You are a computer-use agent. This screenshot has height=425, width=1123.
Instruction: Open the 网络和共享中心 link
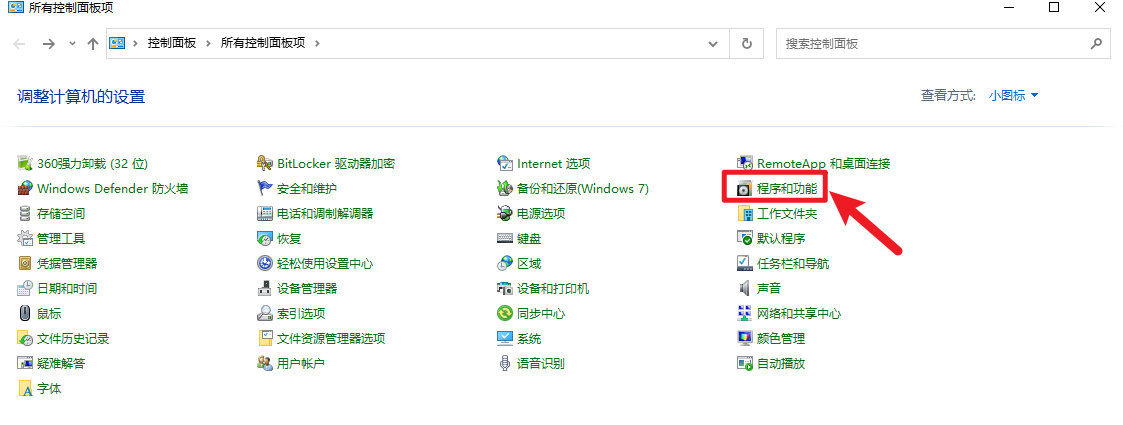click(798, 314)
